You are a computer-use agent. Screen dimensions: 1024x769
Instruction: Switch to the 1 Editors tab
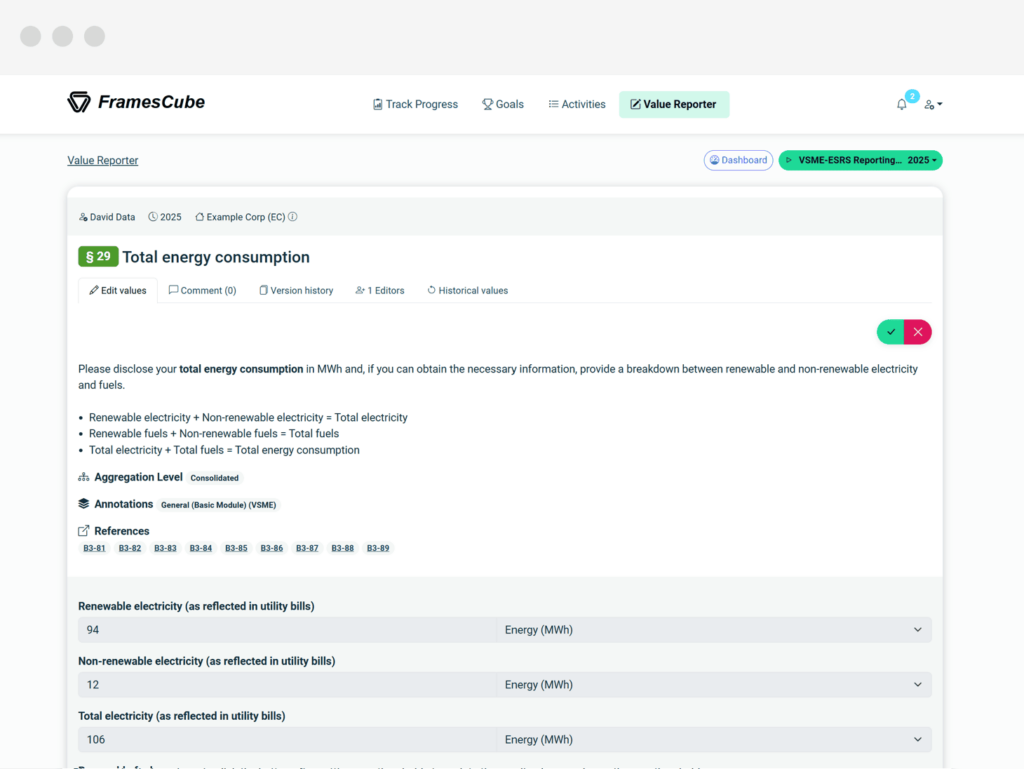380,290
